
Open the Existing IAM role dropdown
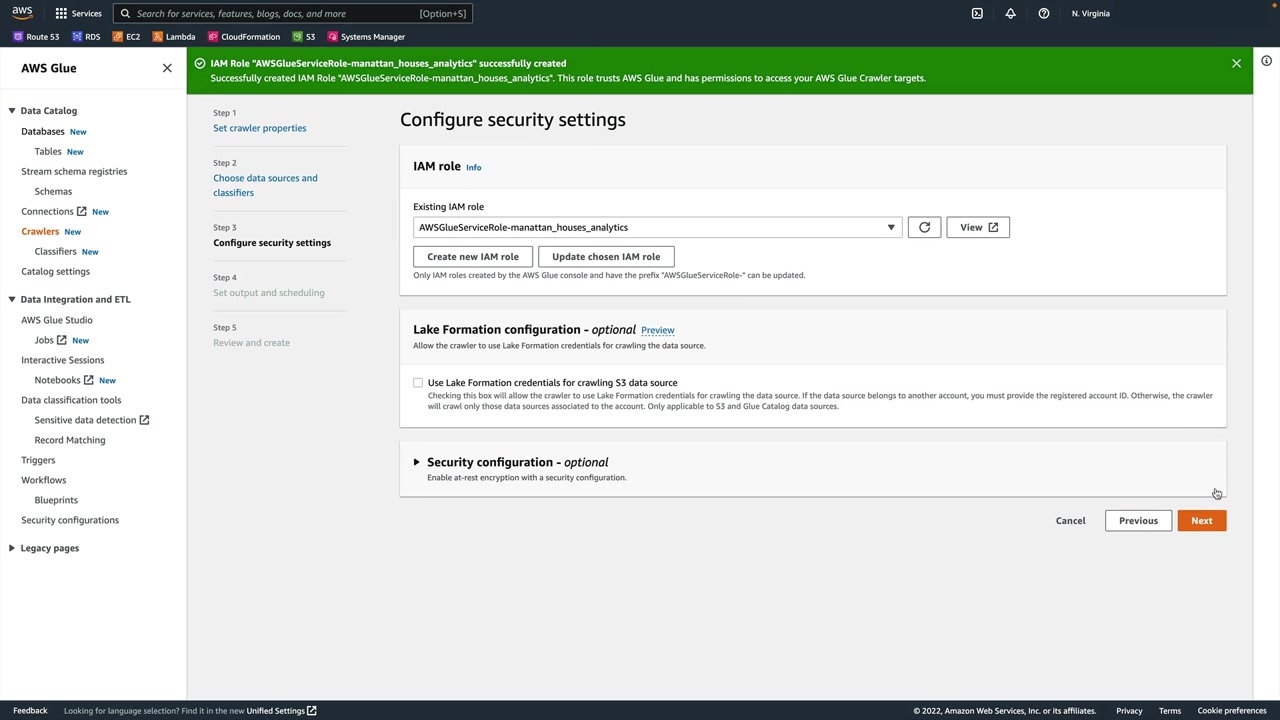pyautogui.click(x=657, y=228)
